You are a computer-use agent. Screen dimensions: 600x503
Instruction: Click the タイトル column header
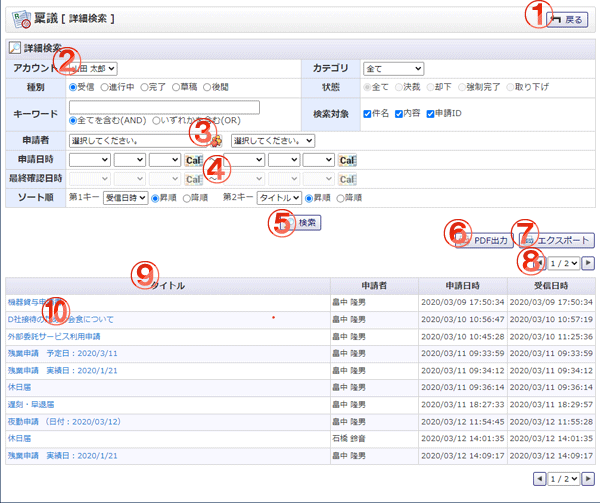(168, 286)
